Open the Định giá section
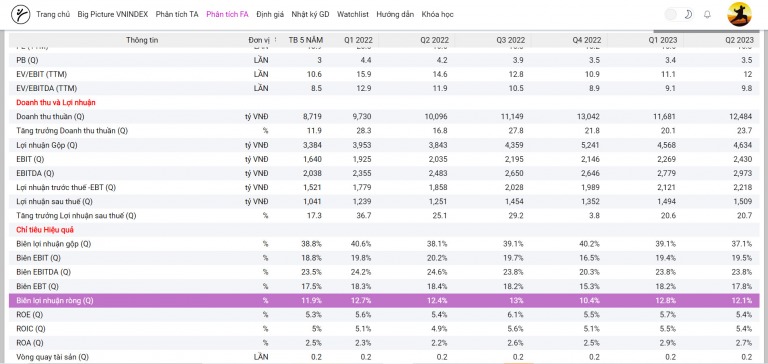Image resolution: width=768 pixels, height=364 pixels. (x=270, y=14)
